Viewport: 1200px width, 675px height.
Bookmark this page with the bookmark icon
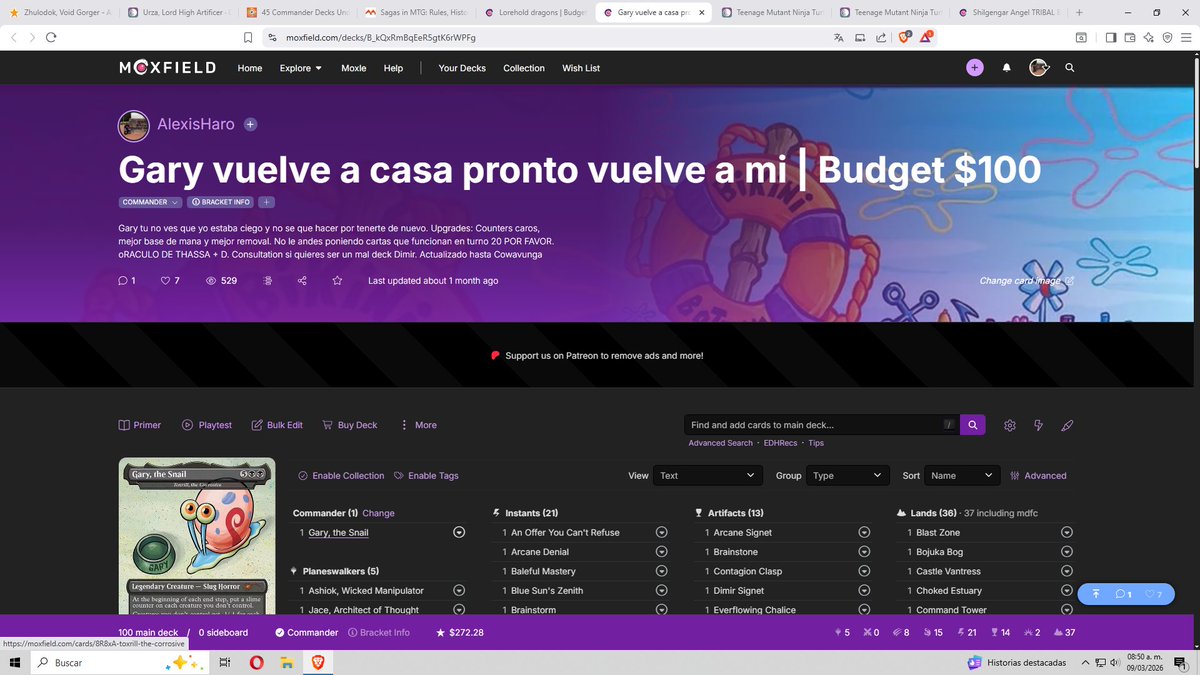click(248, 37)
